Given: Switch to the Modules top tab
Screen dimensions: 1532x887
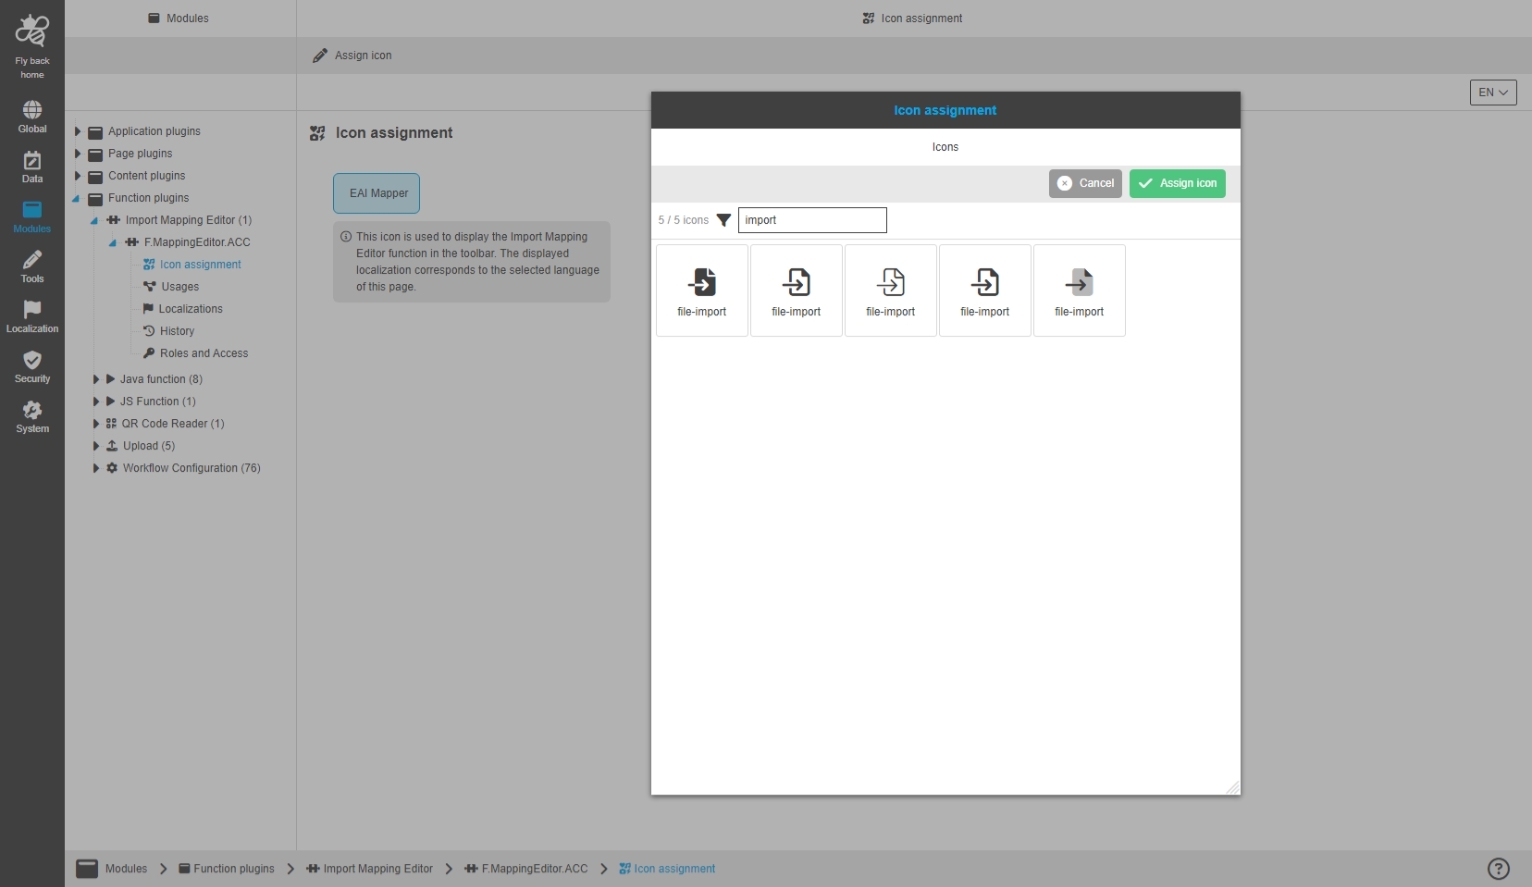Looking at the screenshot, I should [x=179, y=18].
